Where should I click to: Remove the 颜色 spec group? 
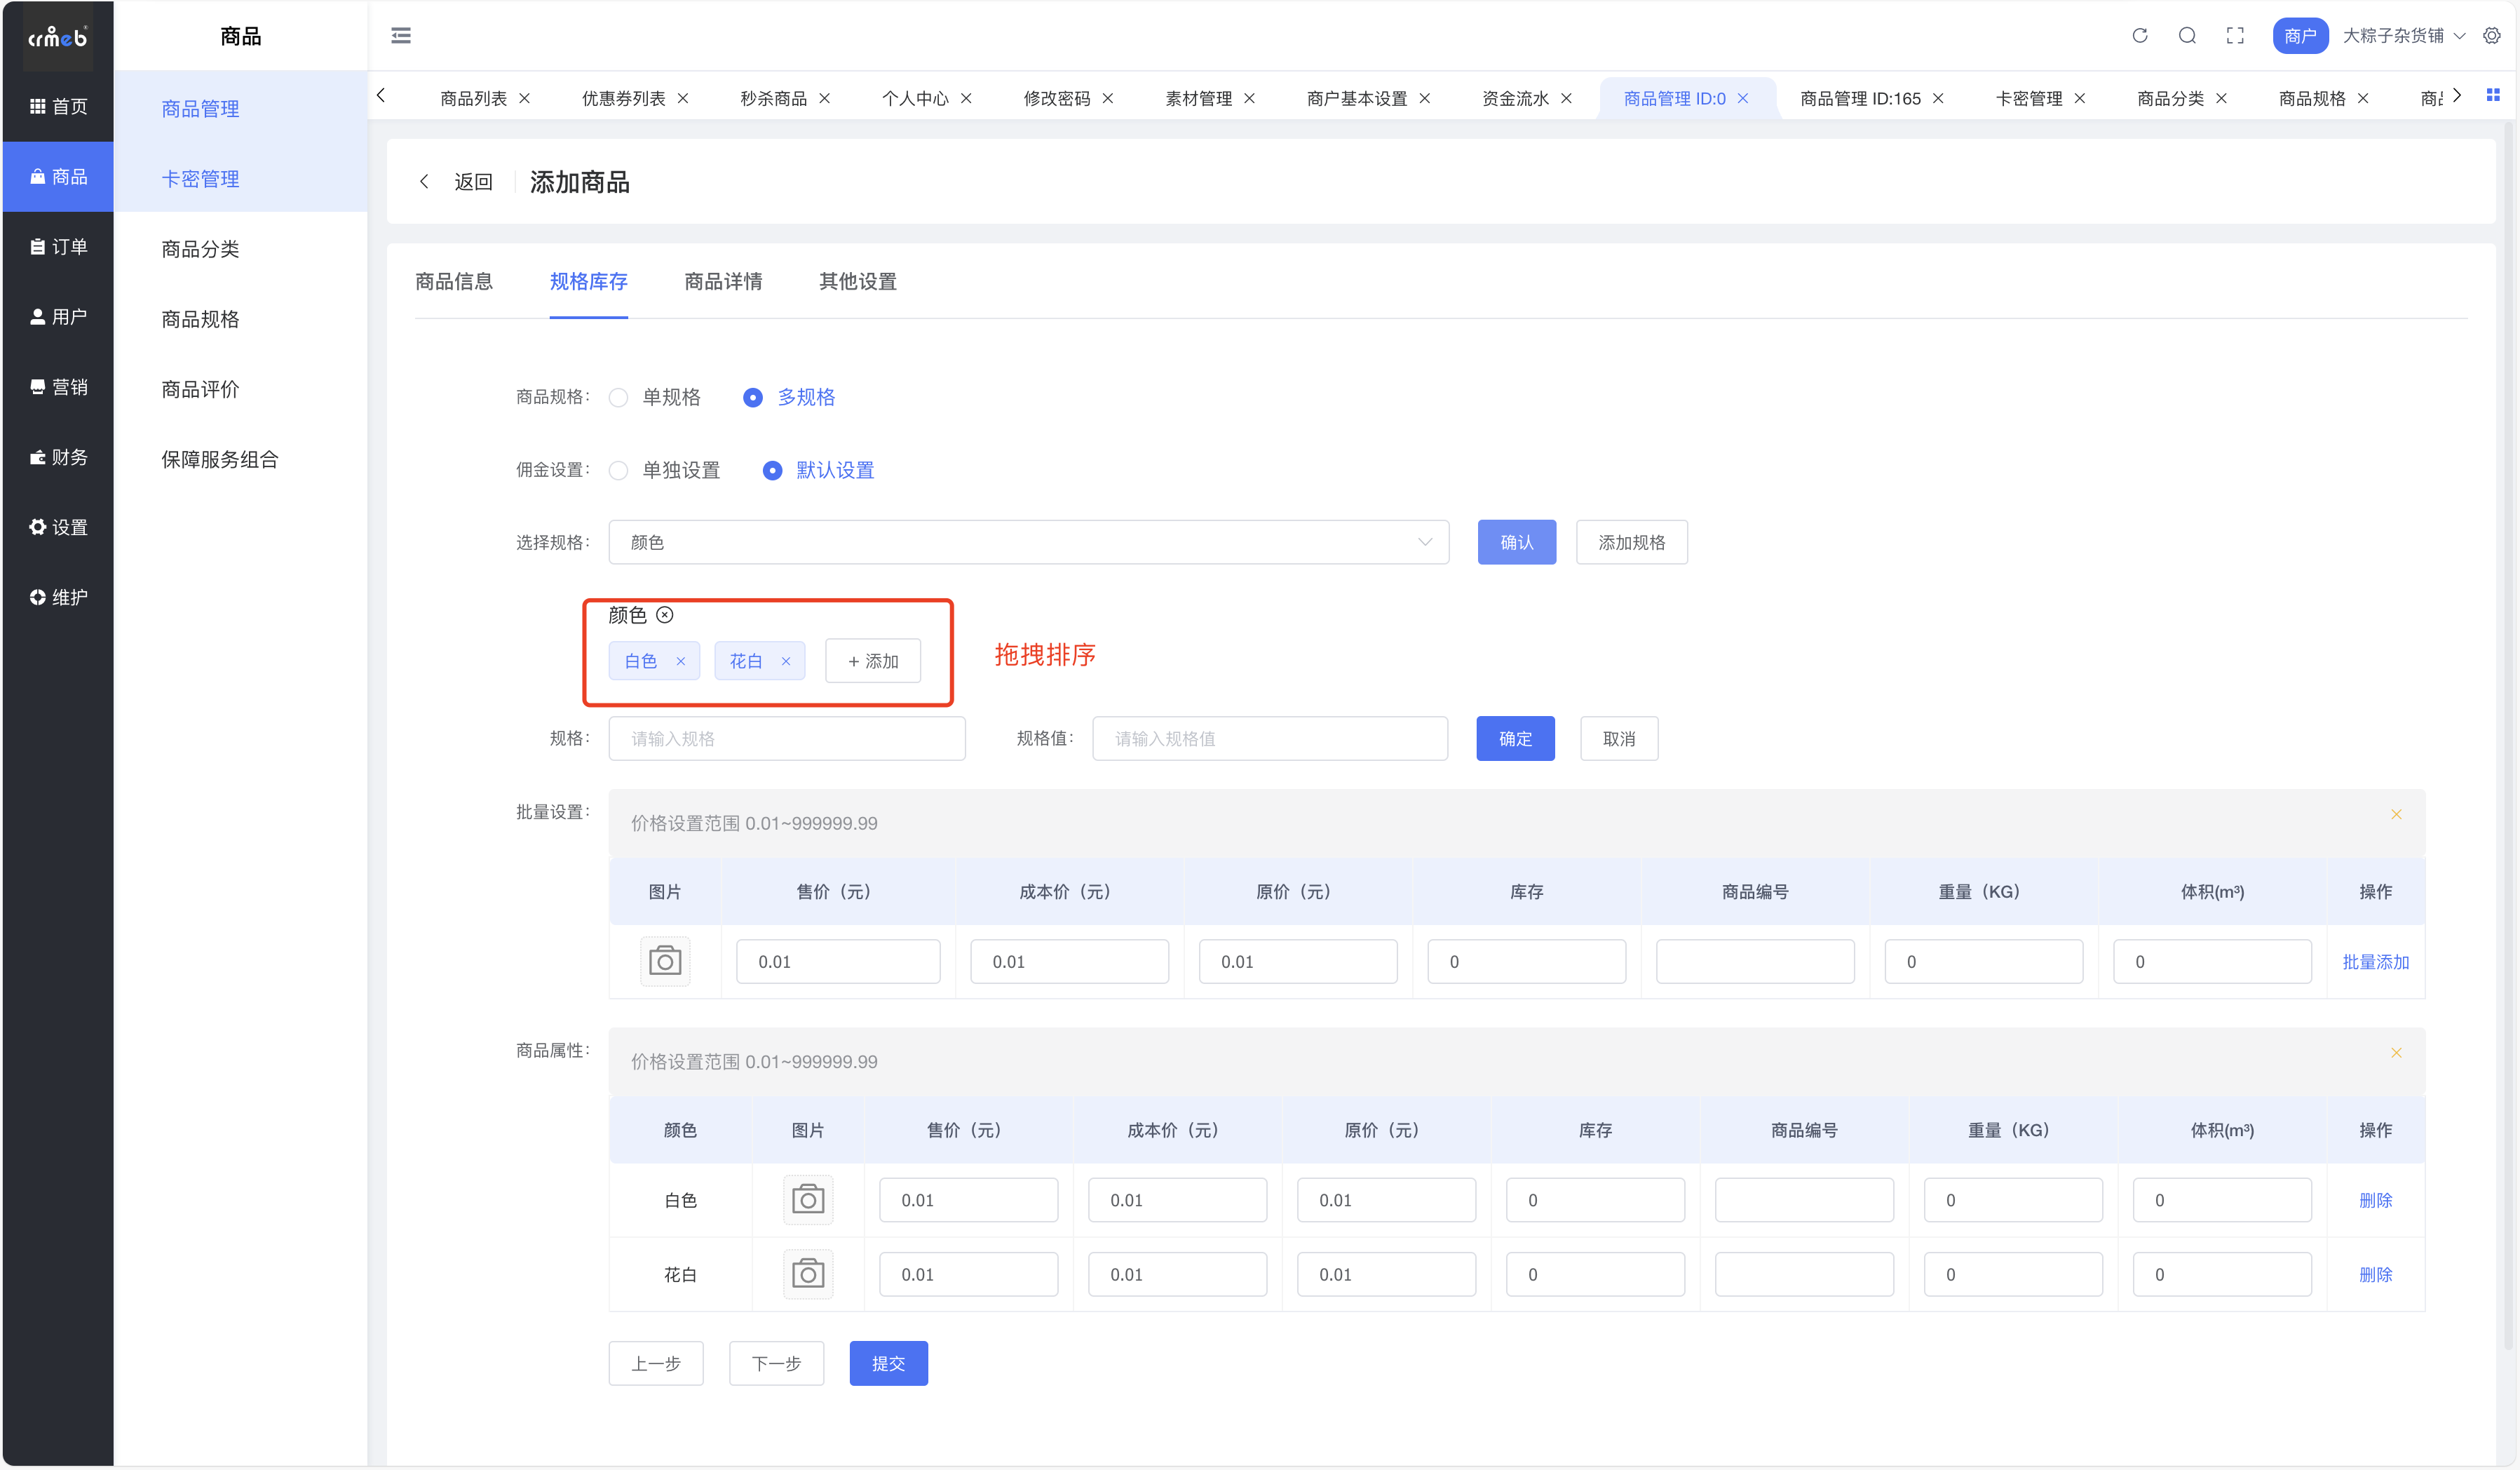665,615
